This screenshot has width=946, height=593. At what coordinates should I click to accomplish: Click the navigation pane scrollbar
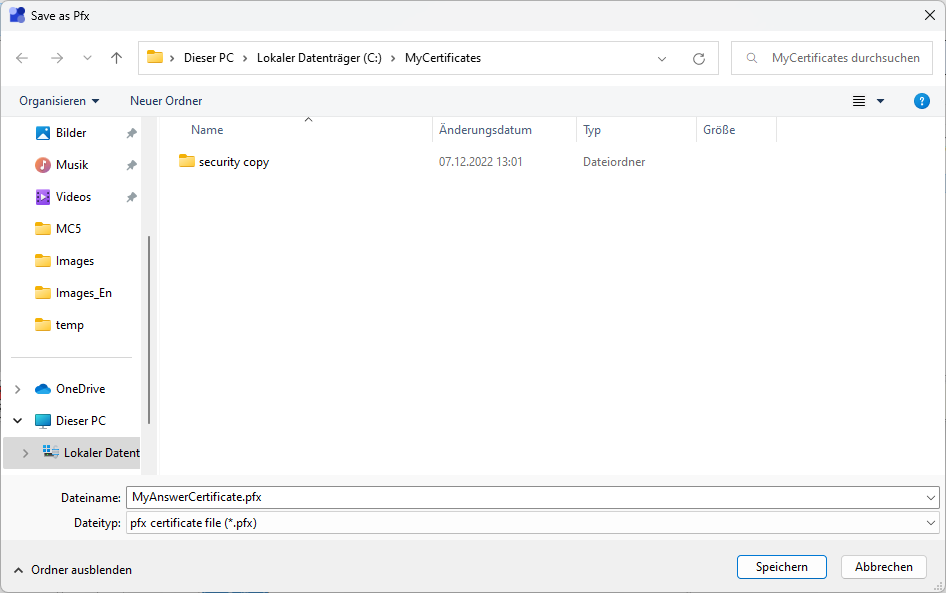point(149,330)
